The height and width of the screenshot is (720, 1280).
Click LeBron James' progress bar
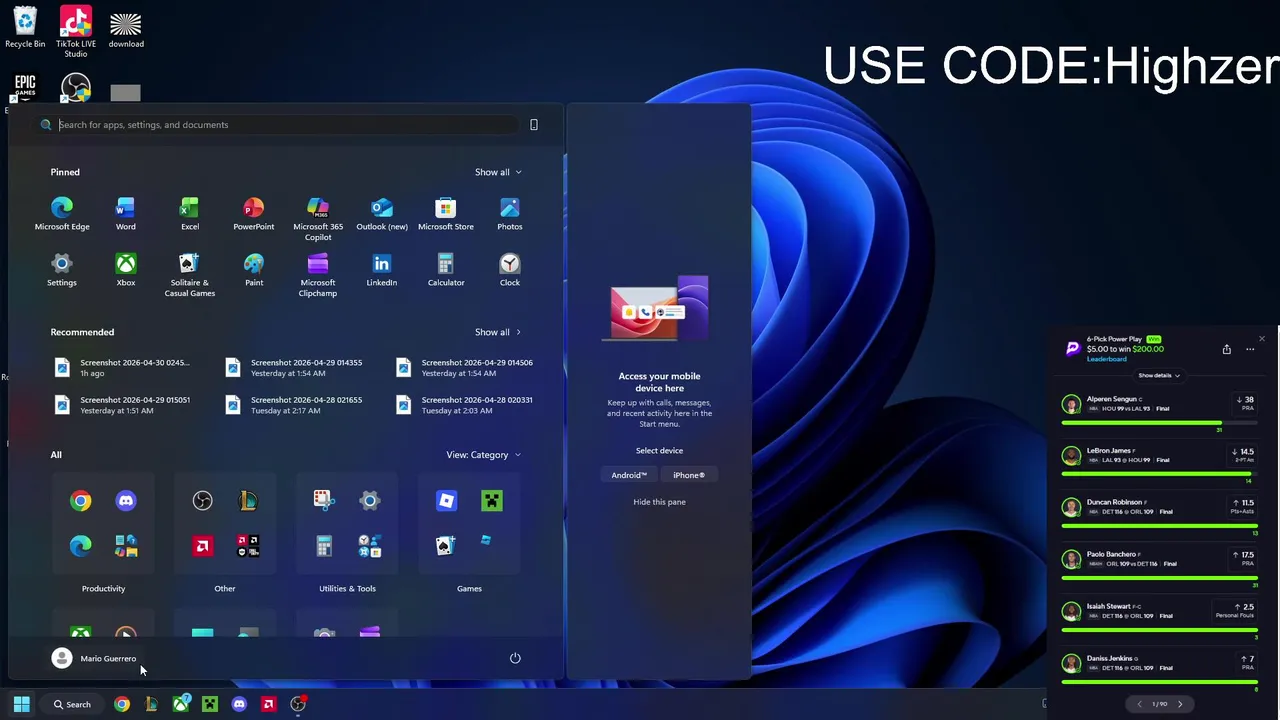1159,474
